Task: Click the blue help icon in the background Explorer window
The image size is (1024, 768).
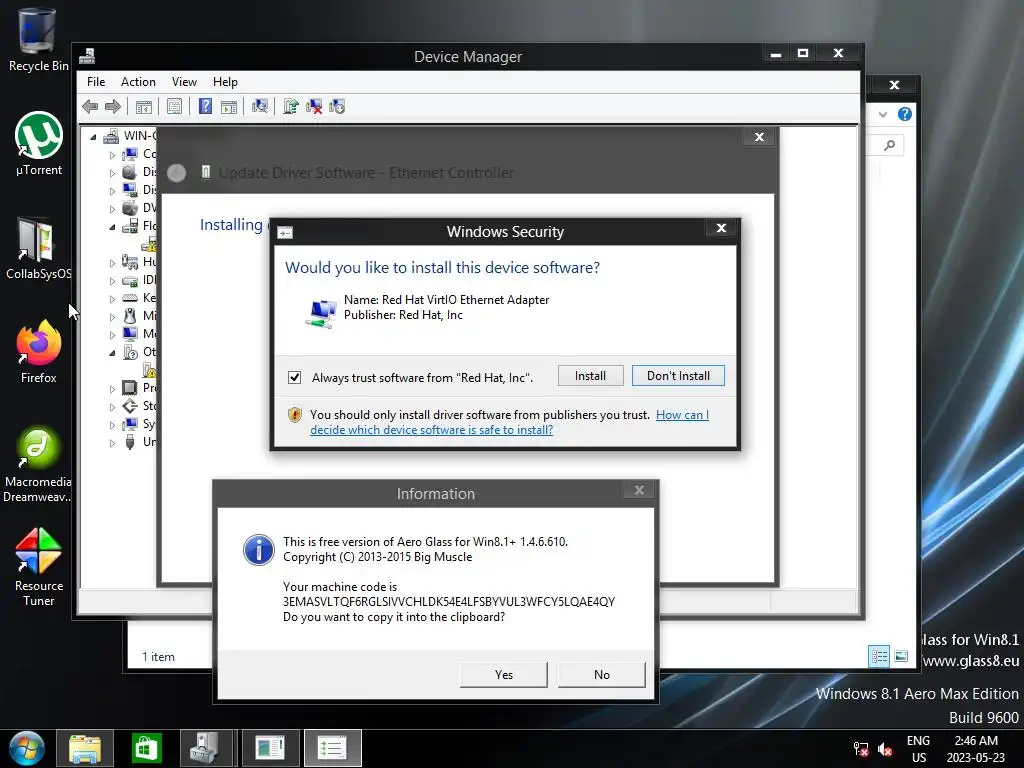Action: tap(904, 114)
